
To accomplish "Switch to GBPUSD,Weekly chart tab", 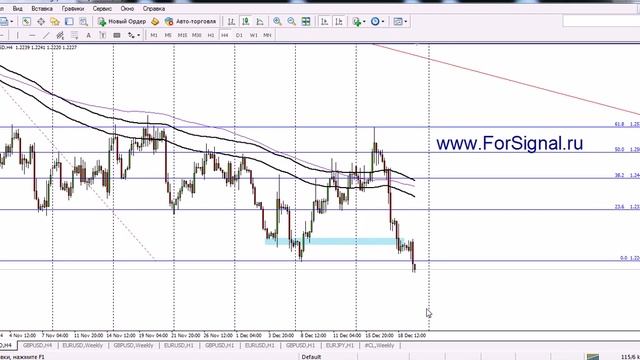I will [x=133, y=346].
